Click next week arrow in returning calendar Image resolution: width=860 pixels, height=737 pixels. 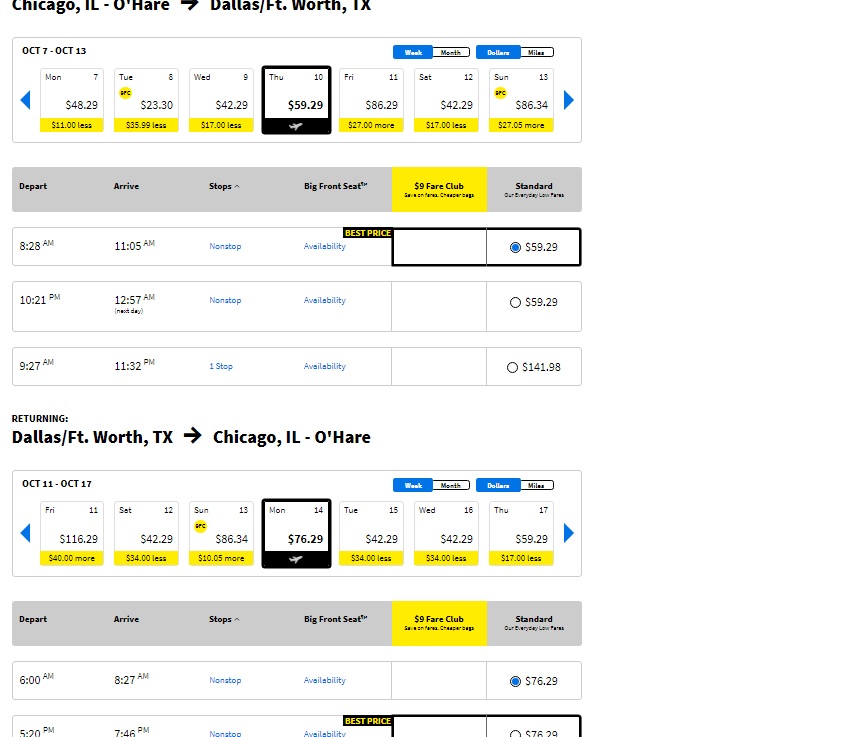click(569, 533)
